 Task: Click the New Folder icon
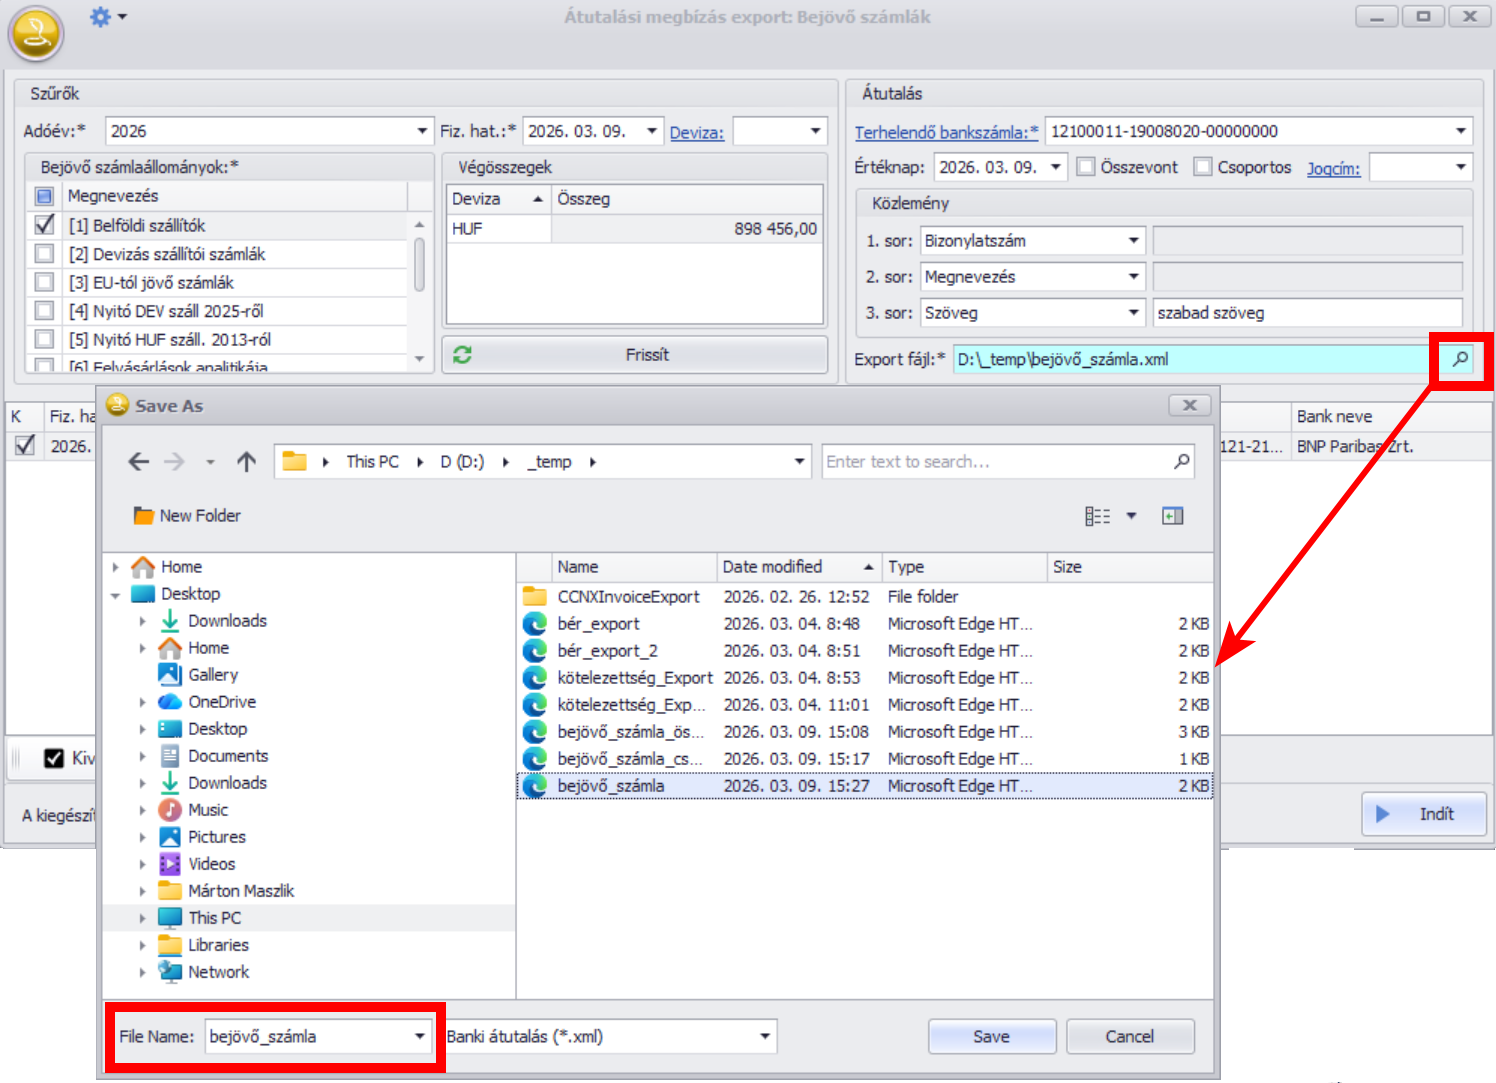[x=144, y=516]
